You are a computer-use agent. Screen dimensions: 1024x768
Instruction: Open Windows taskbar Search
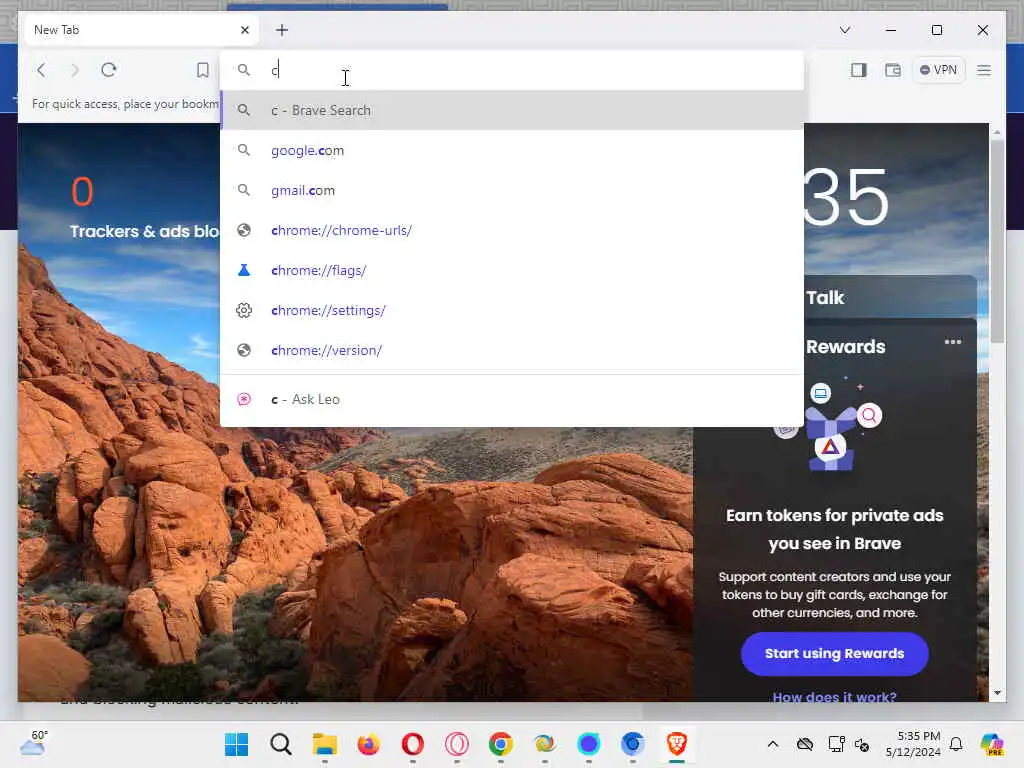(x=281, y=744)
